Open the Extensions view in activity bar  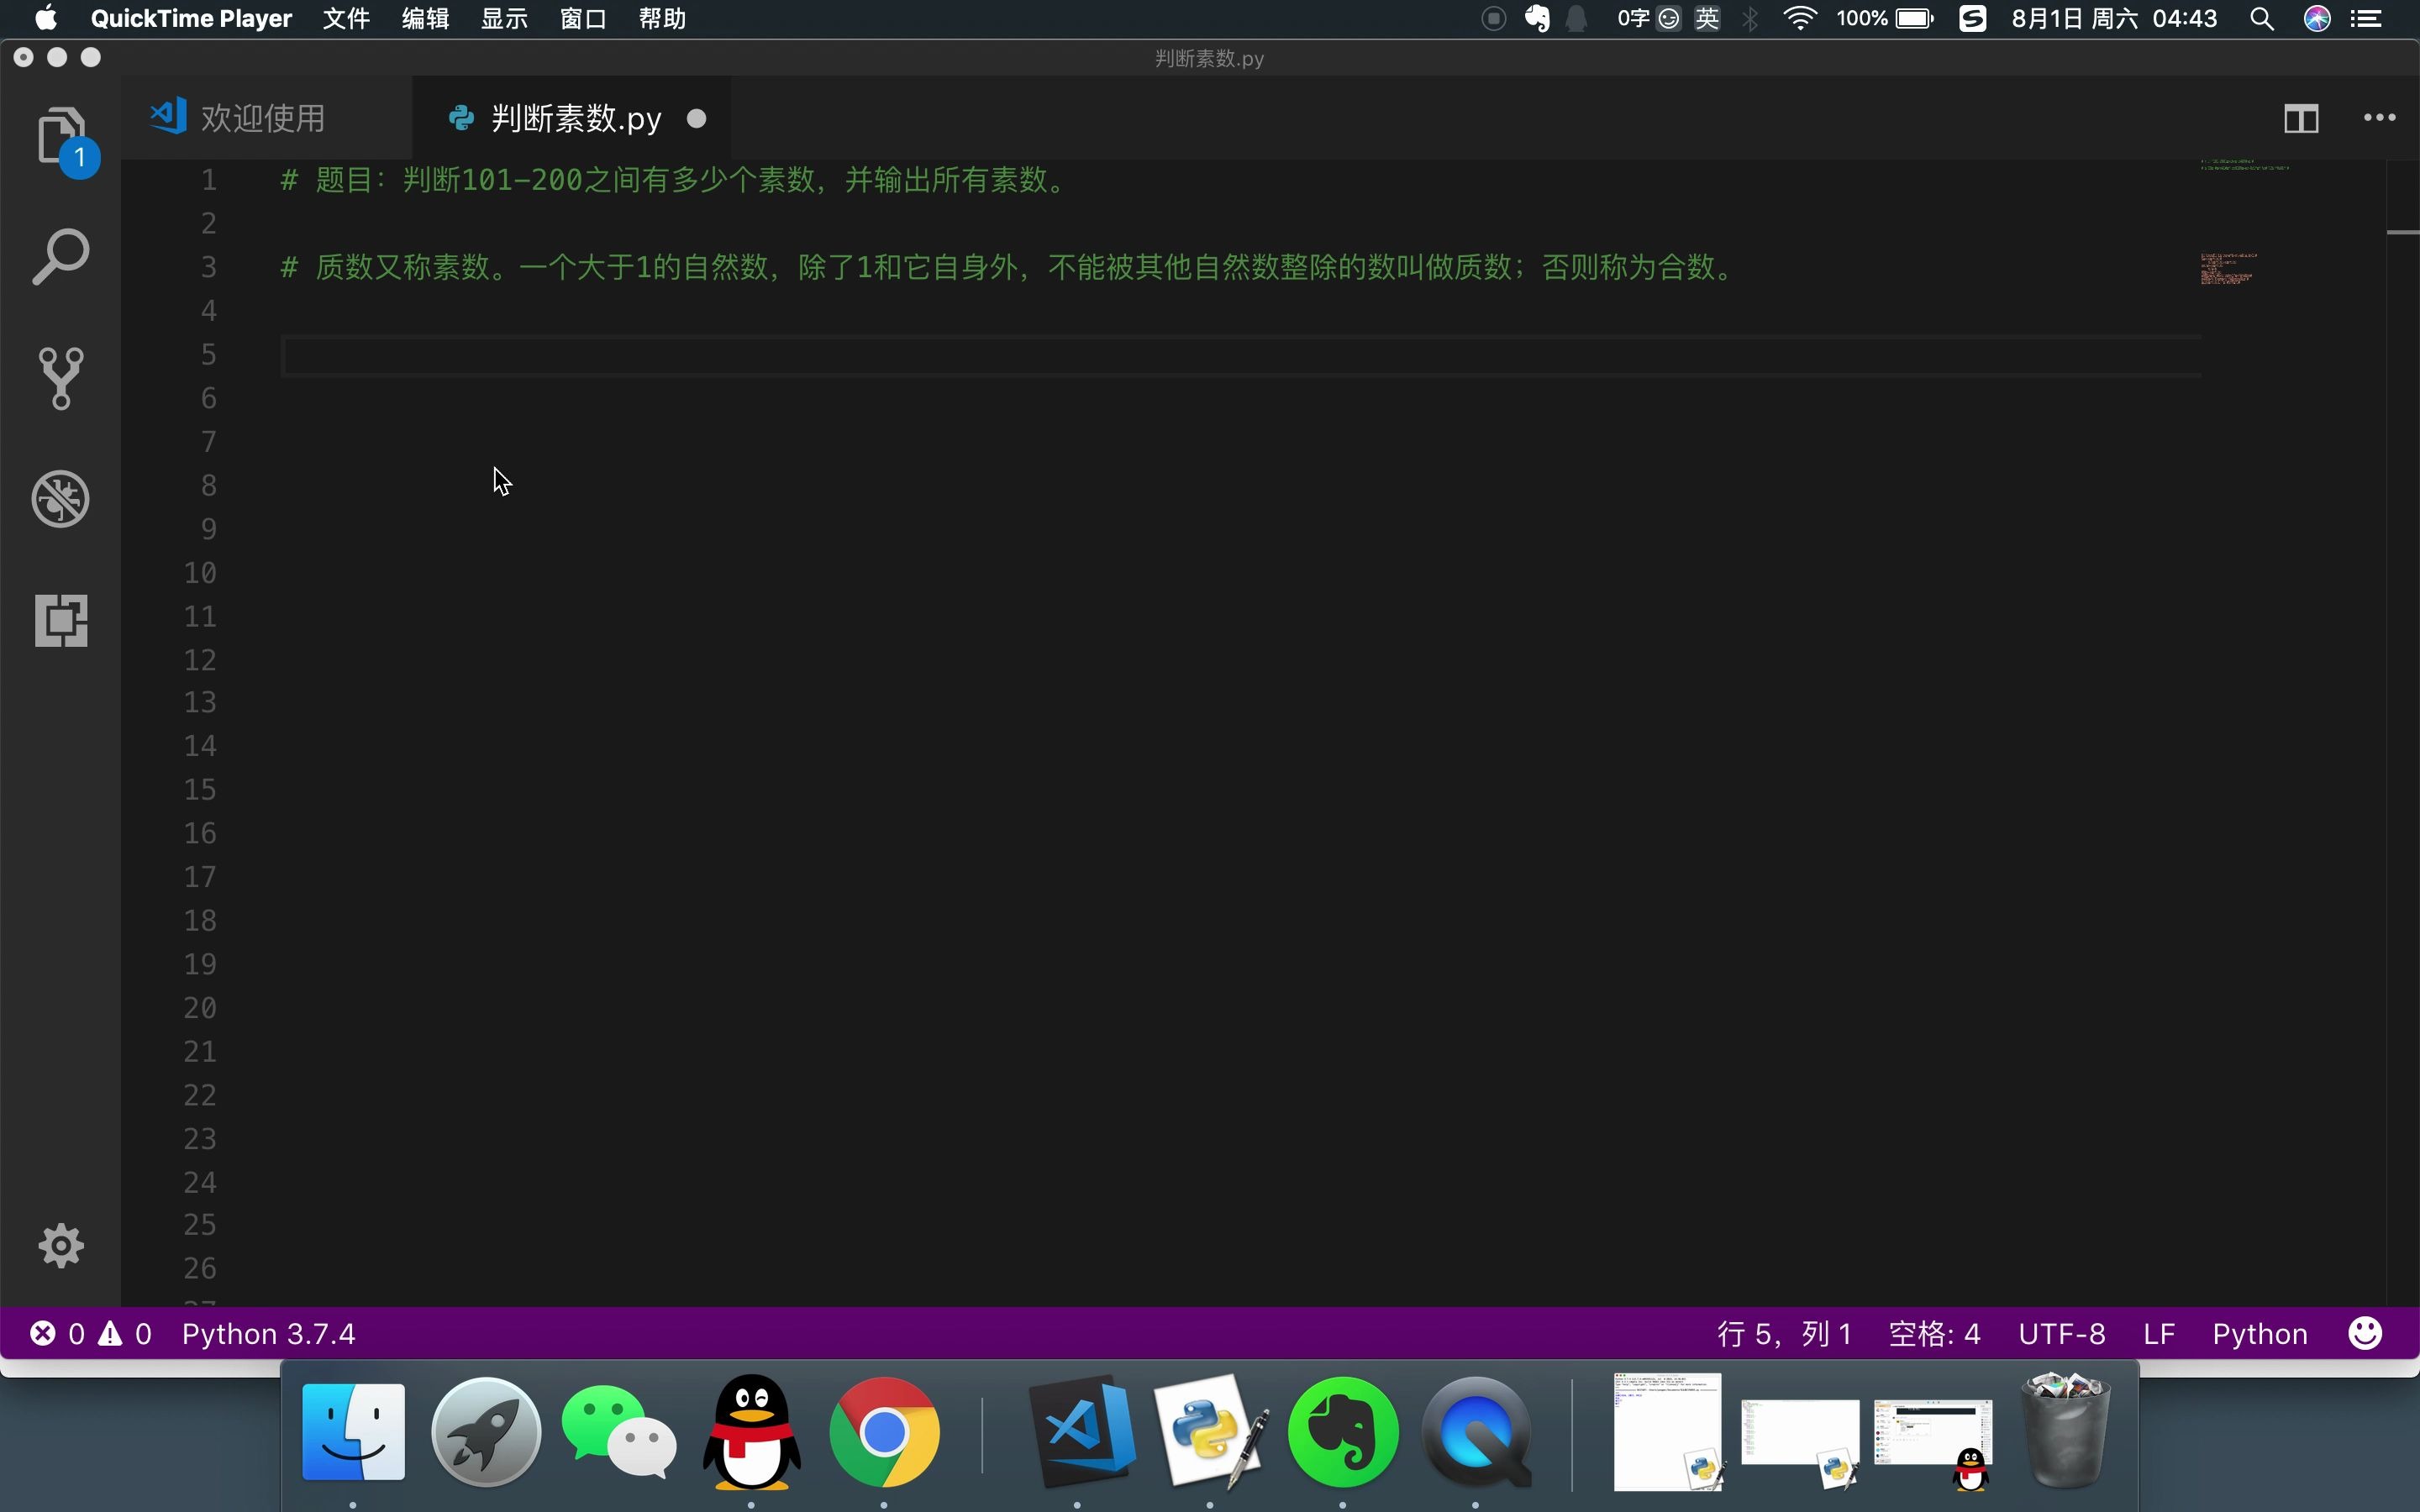60,620
